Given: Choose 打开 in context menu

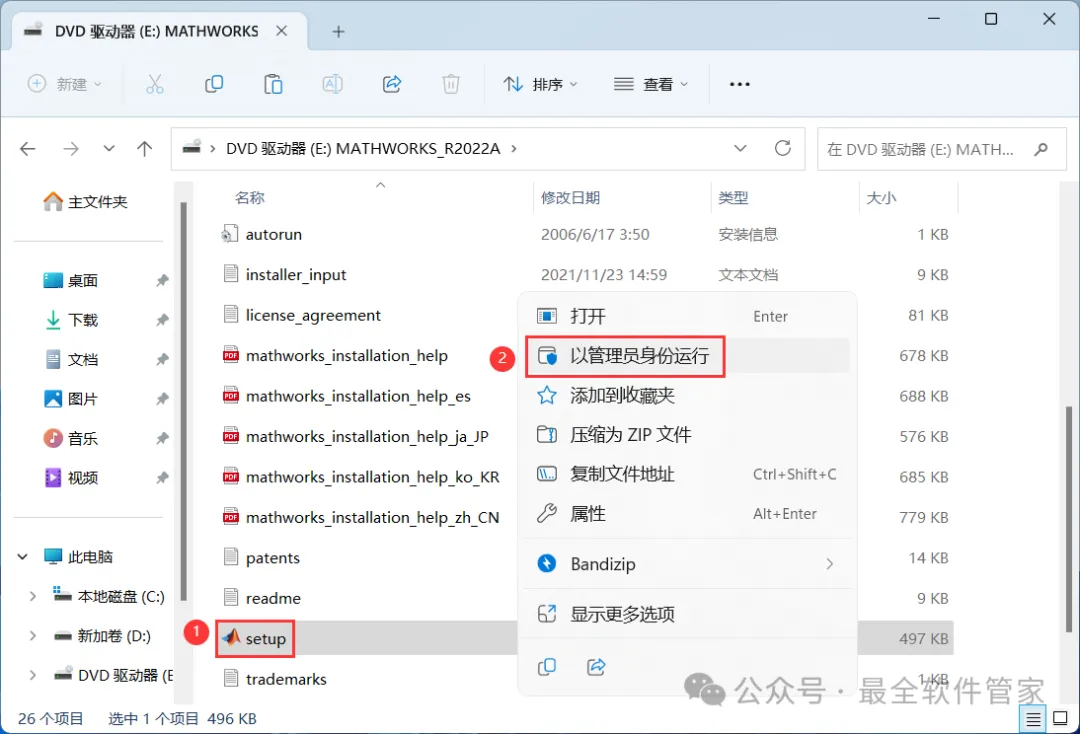Looking at the screenshot, I should 687,317.
